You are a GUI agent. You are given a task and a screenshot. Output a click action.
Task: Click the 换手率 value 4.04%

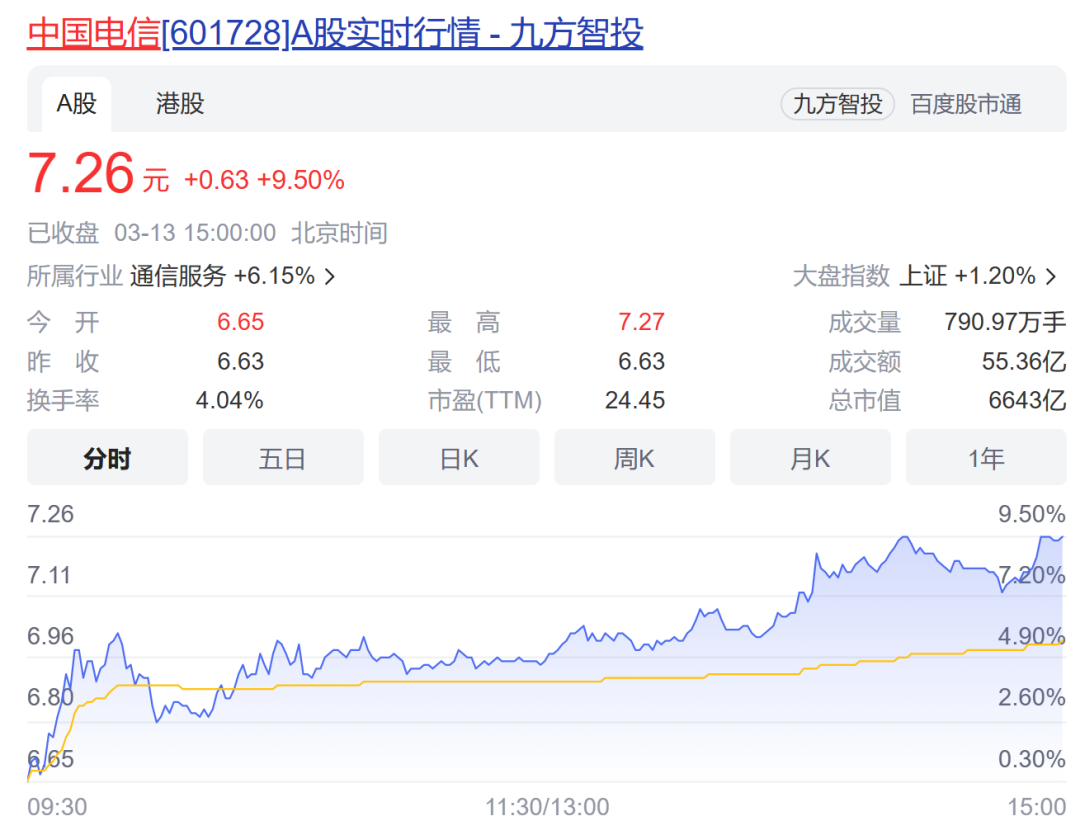click(229, 400)
